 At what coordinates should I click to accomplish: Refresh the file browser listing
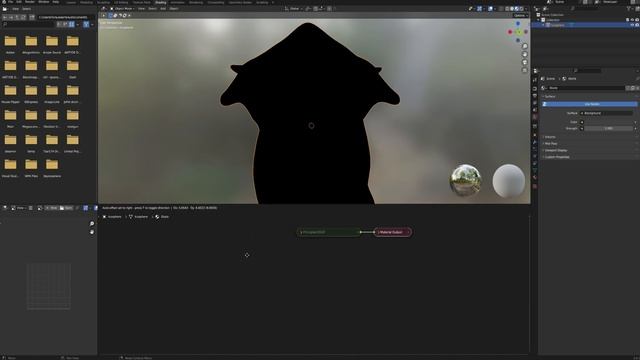click(x=23, y=17)
